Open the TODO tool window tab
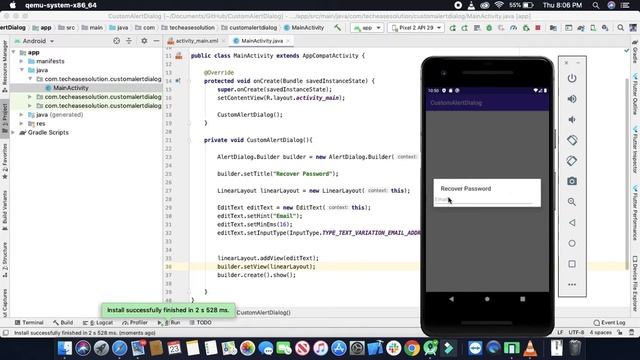The image size is (640, 360). pyautogui.click(x=201, y=322)
